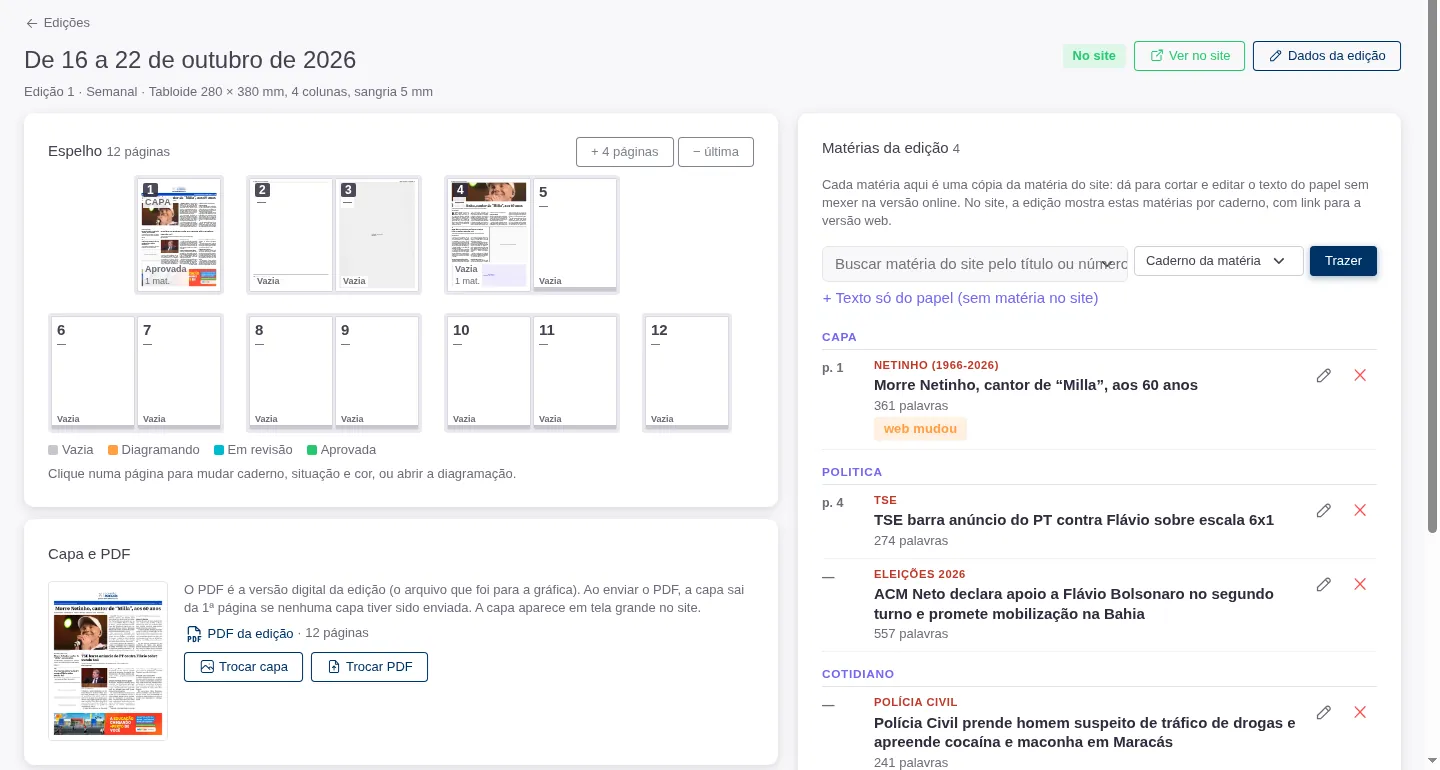This screenshot has width=1440, height=770.
Task: Open Ver no site
Action: (1189, 56)
